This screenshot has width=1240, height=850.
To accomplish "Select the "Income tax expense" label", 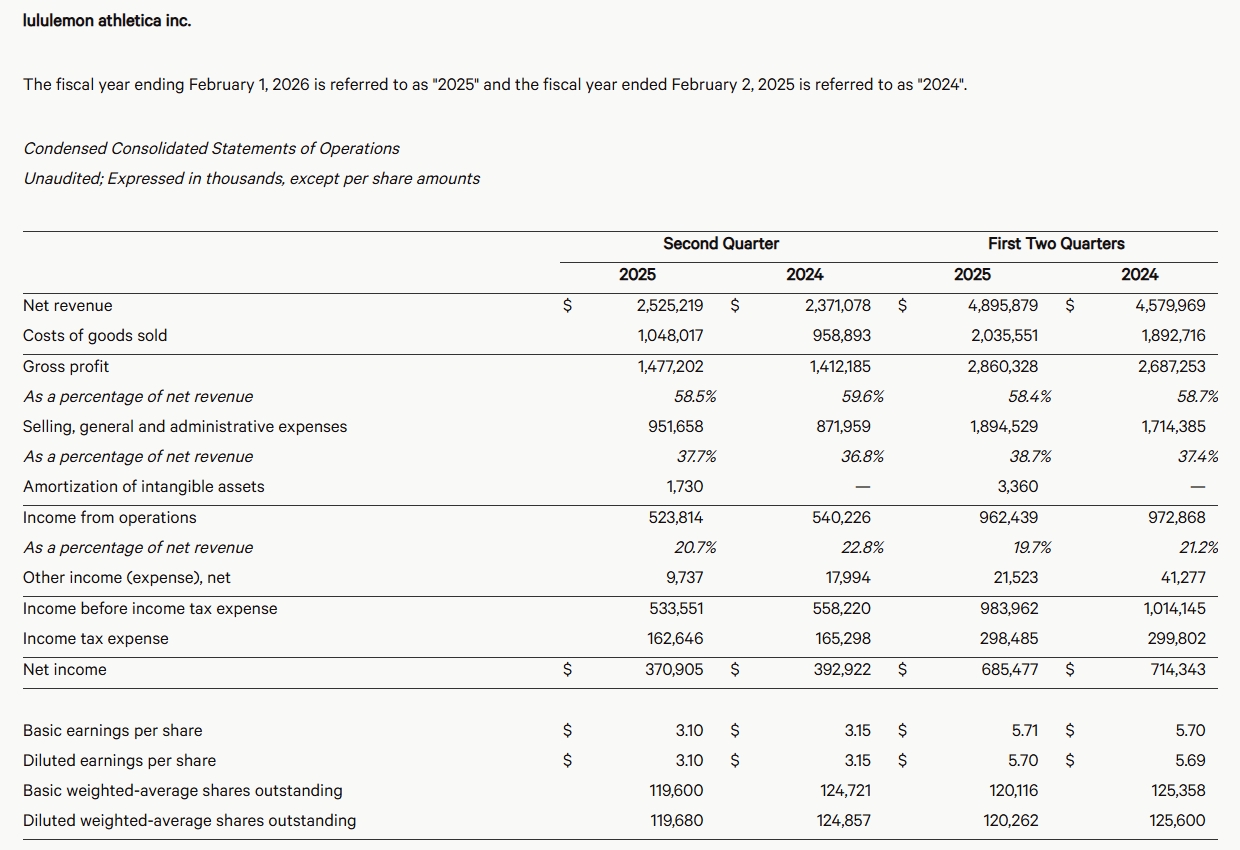I will 96,639.
